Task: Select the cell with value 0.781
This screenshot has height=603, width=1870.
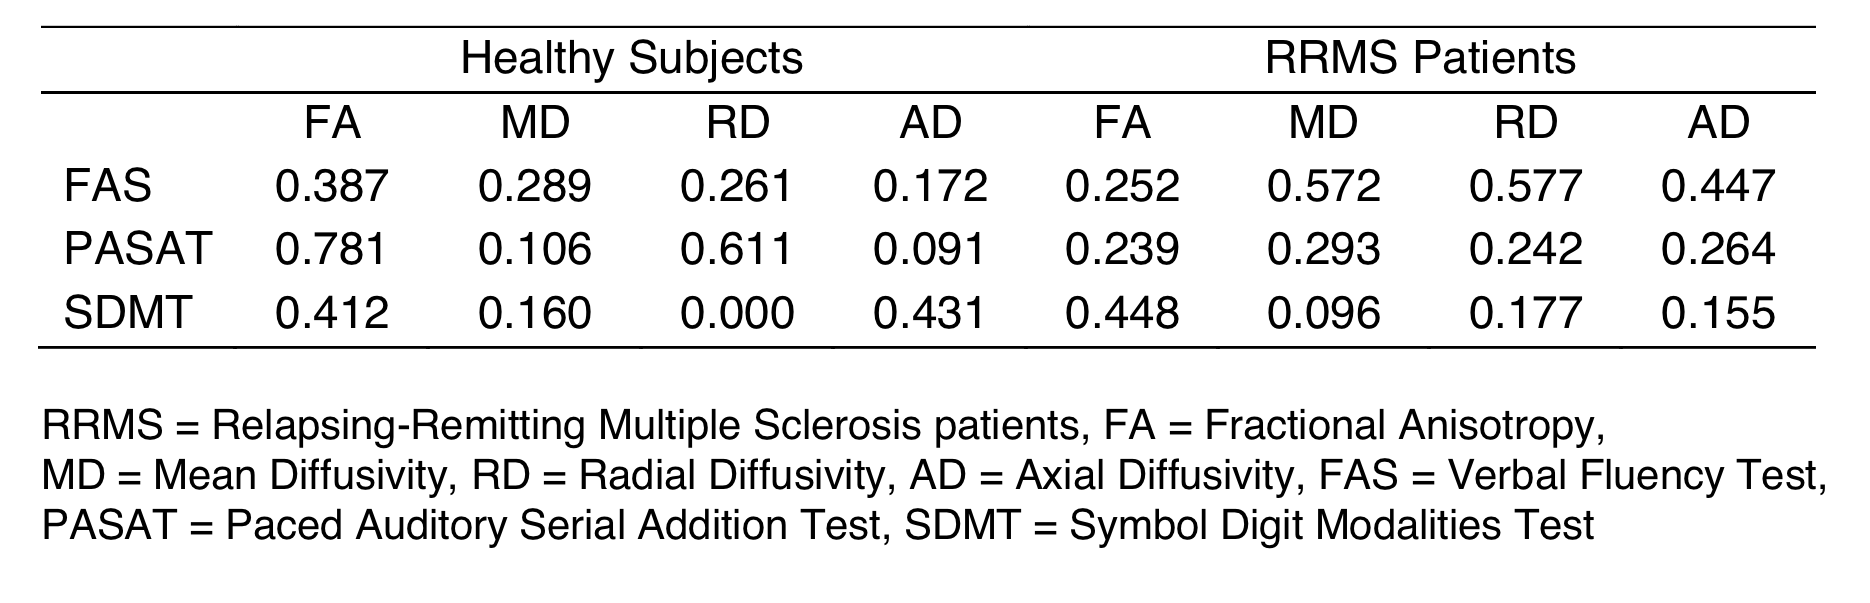Action: click(x=332, y=249)
